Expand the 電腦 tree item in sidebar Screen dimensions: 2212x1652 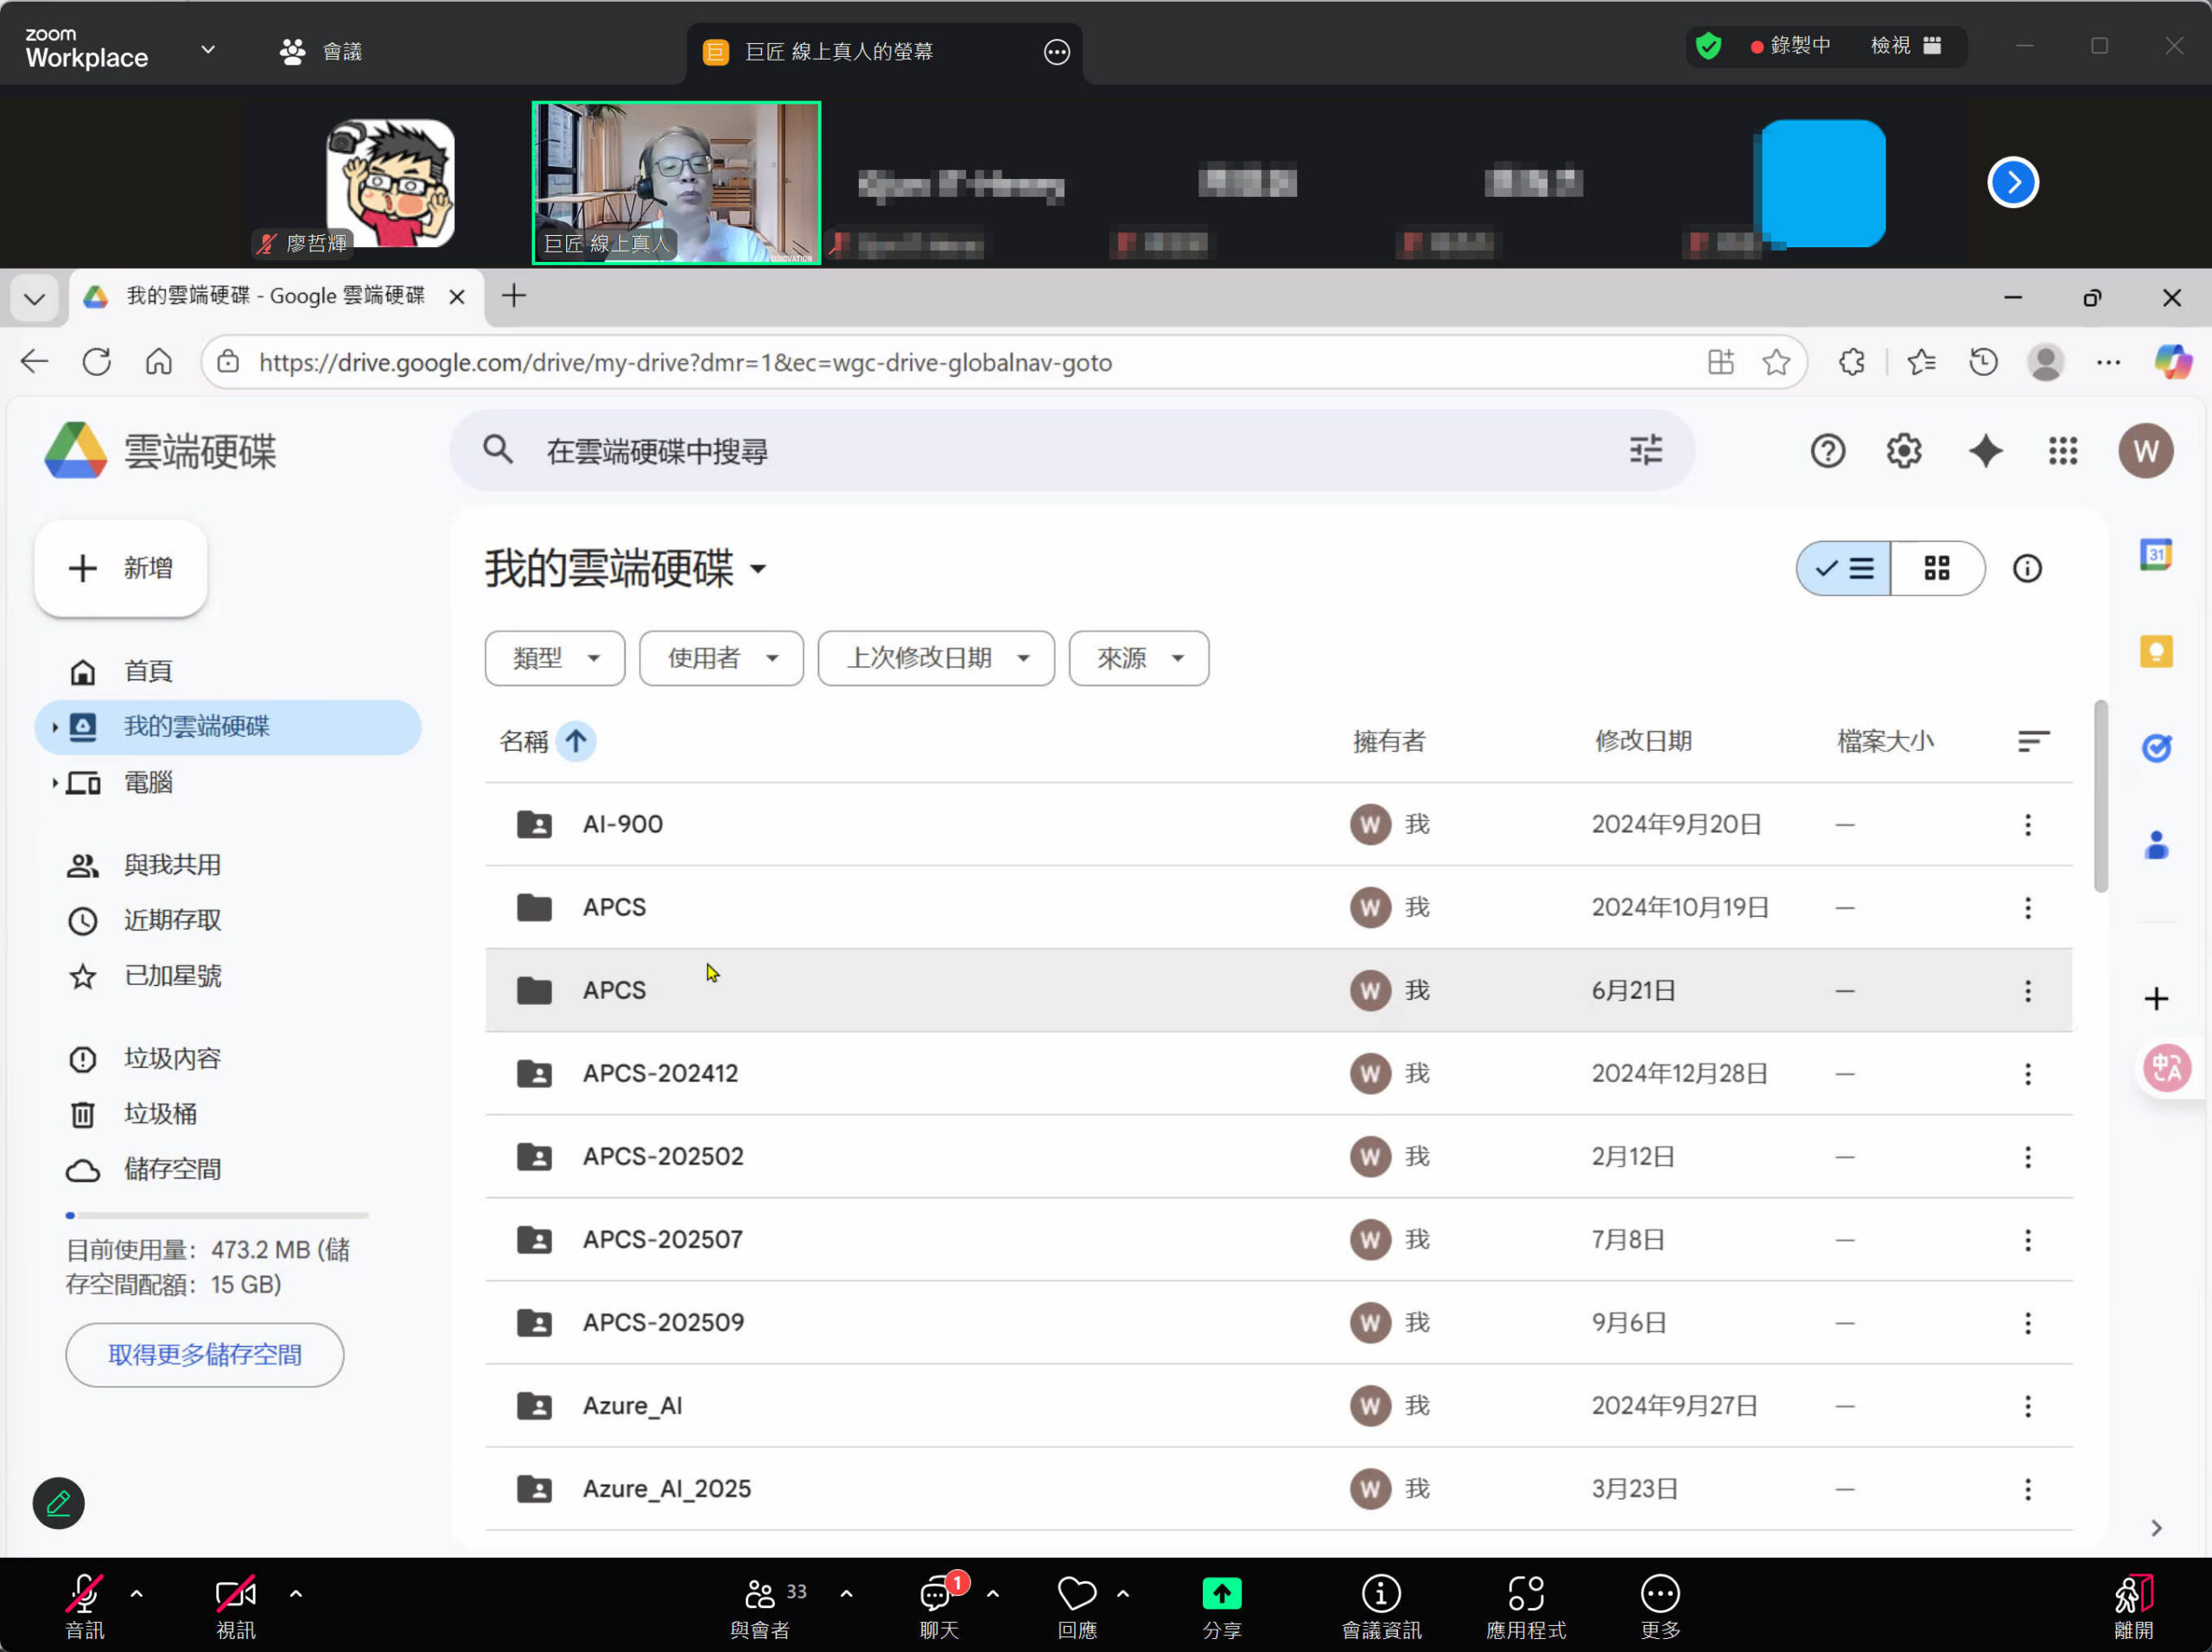[56, 783]
